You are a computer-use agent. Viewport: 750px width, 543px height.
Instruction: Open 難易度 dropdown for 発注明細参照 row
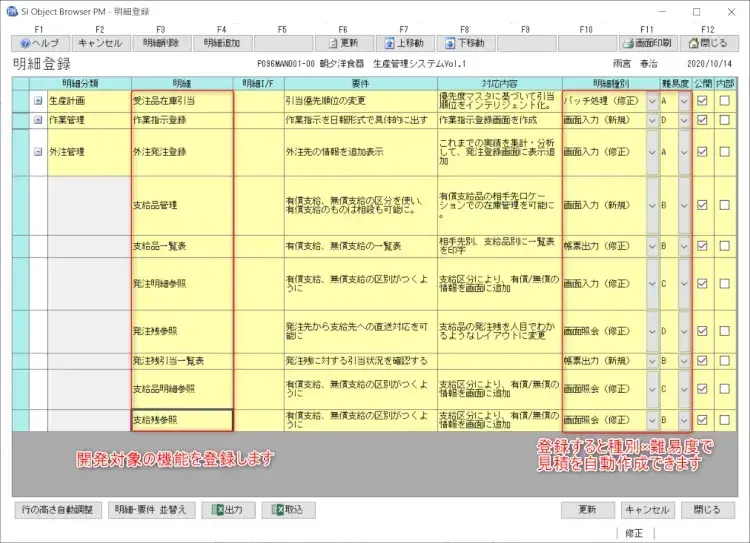point(684,284)
